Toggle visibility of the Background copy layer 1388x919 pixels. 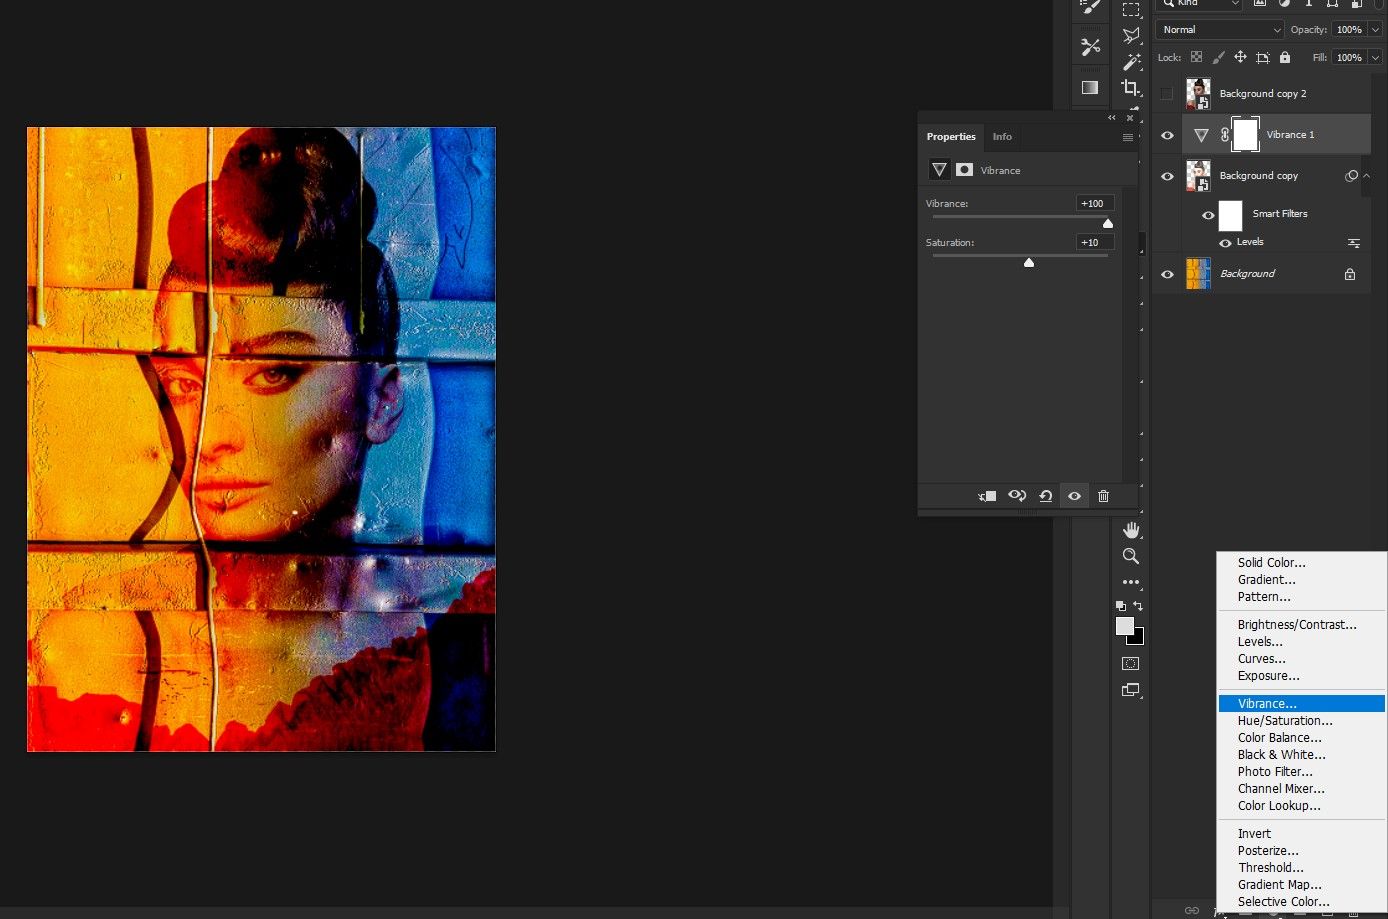[x=1167, y=176]
